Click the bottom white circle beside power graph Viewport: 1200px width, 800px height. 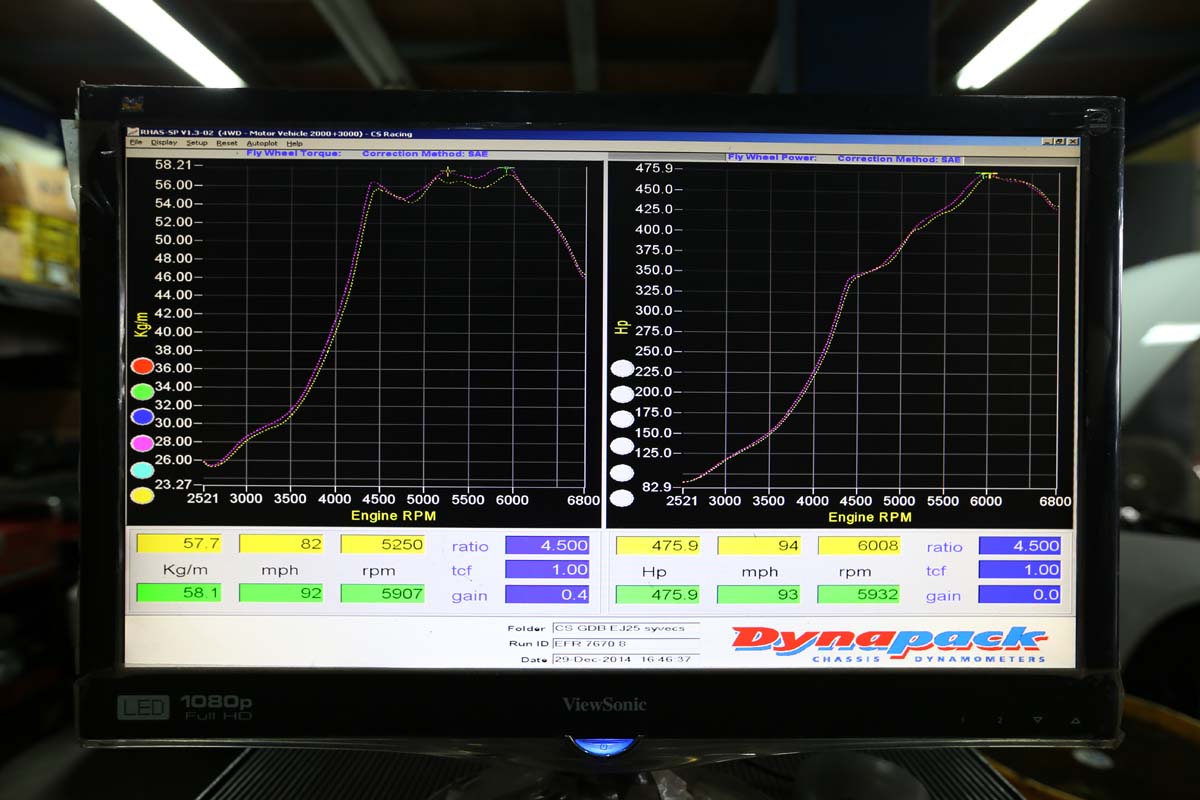622,498
